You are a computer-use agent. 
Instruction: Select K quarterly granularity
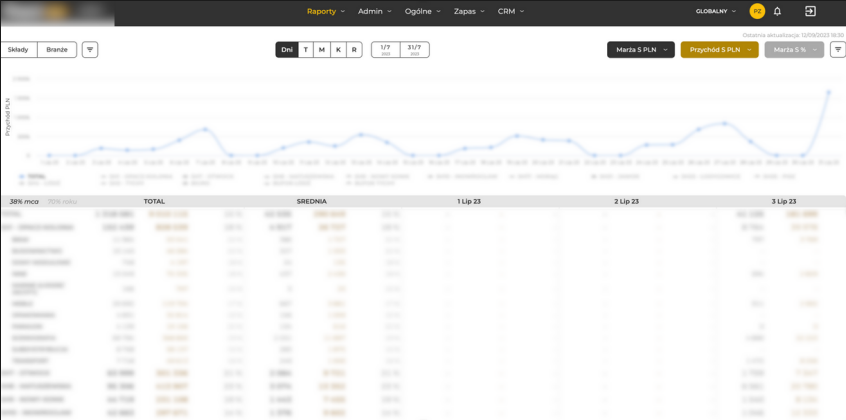[338, 49]
